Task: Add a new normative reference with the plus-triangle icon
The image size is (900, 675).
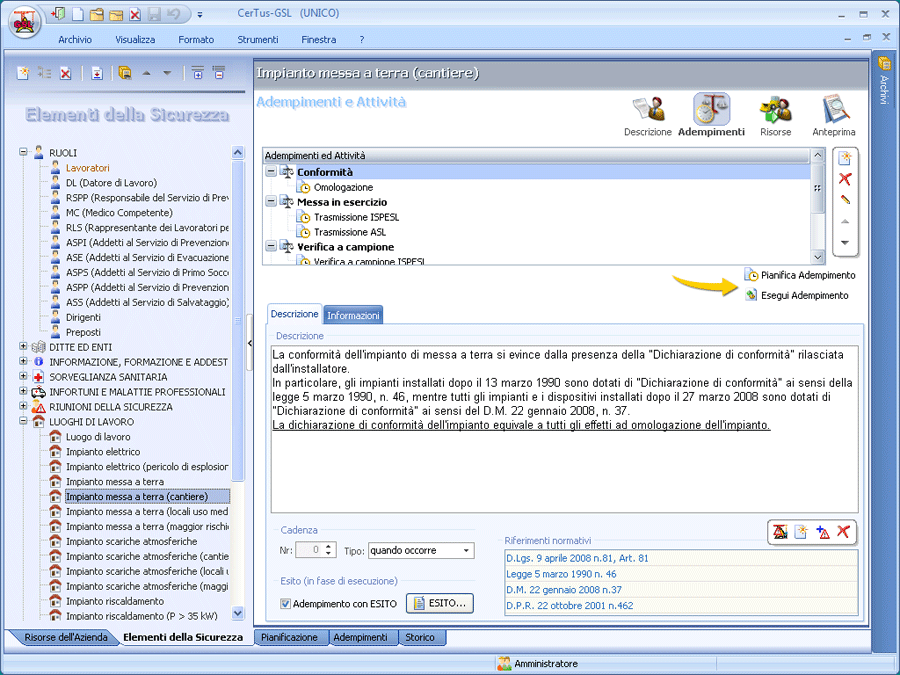Action: [x=824, y=532]
